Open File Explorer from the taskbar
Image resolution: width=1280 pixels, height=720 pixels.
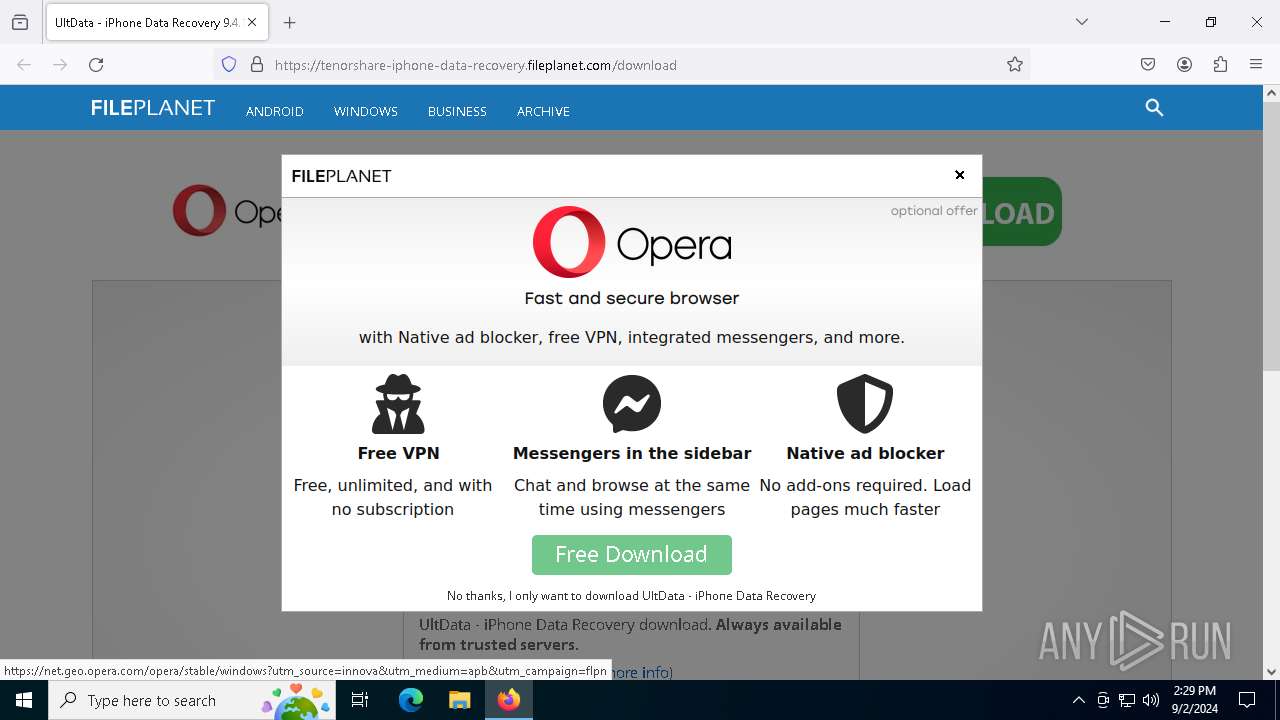[x=459, y=700]
